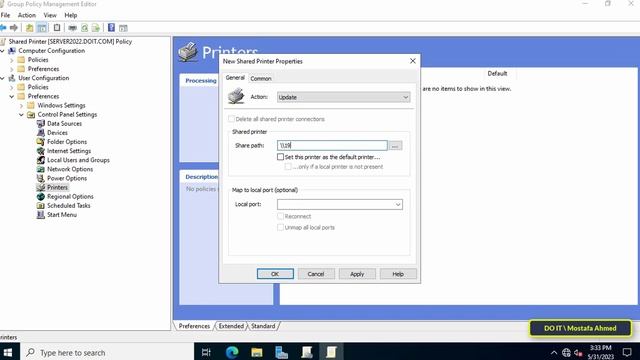Select the Scheduled Tasks node icon
This screenshot has height=360, width=640.
point(40,205)
